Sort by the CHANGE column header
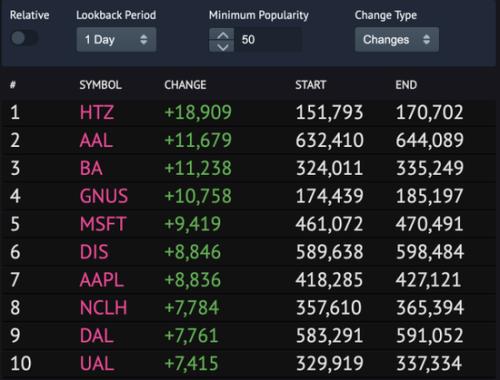The width and height of the screenshot is (500, 380). (x=185, y=85)
